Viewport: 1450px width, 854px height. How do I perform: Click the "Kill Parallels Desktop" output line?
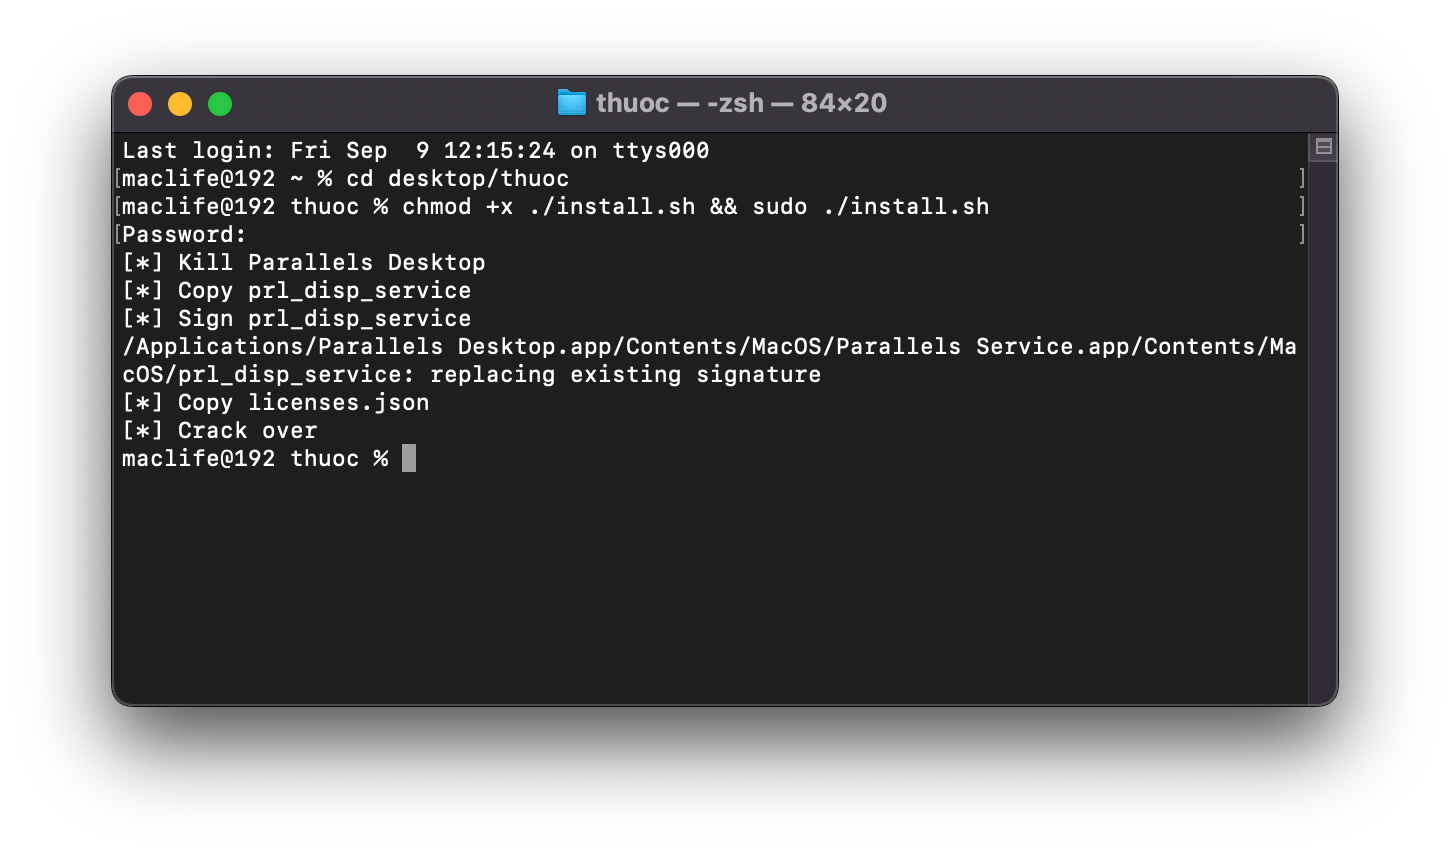(331, 263)
